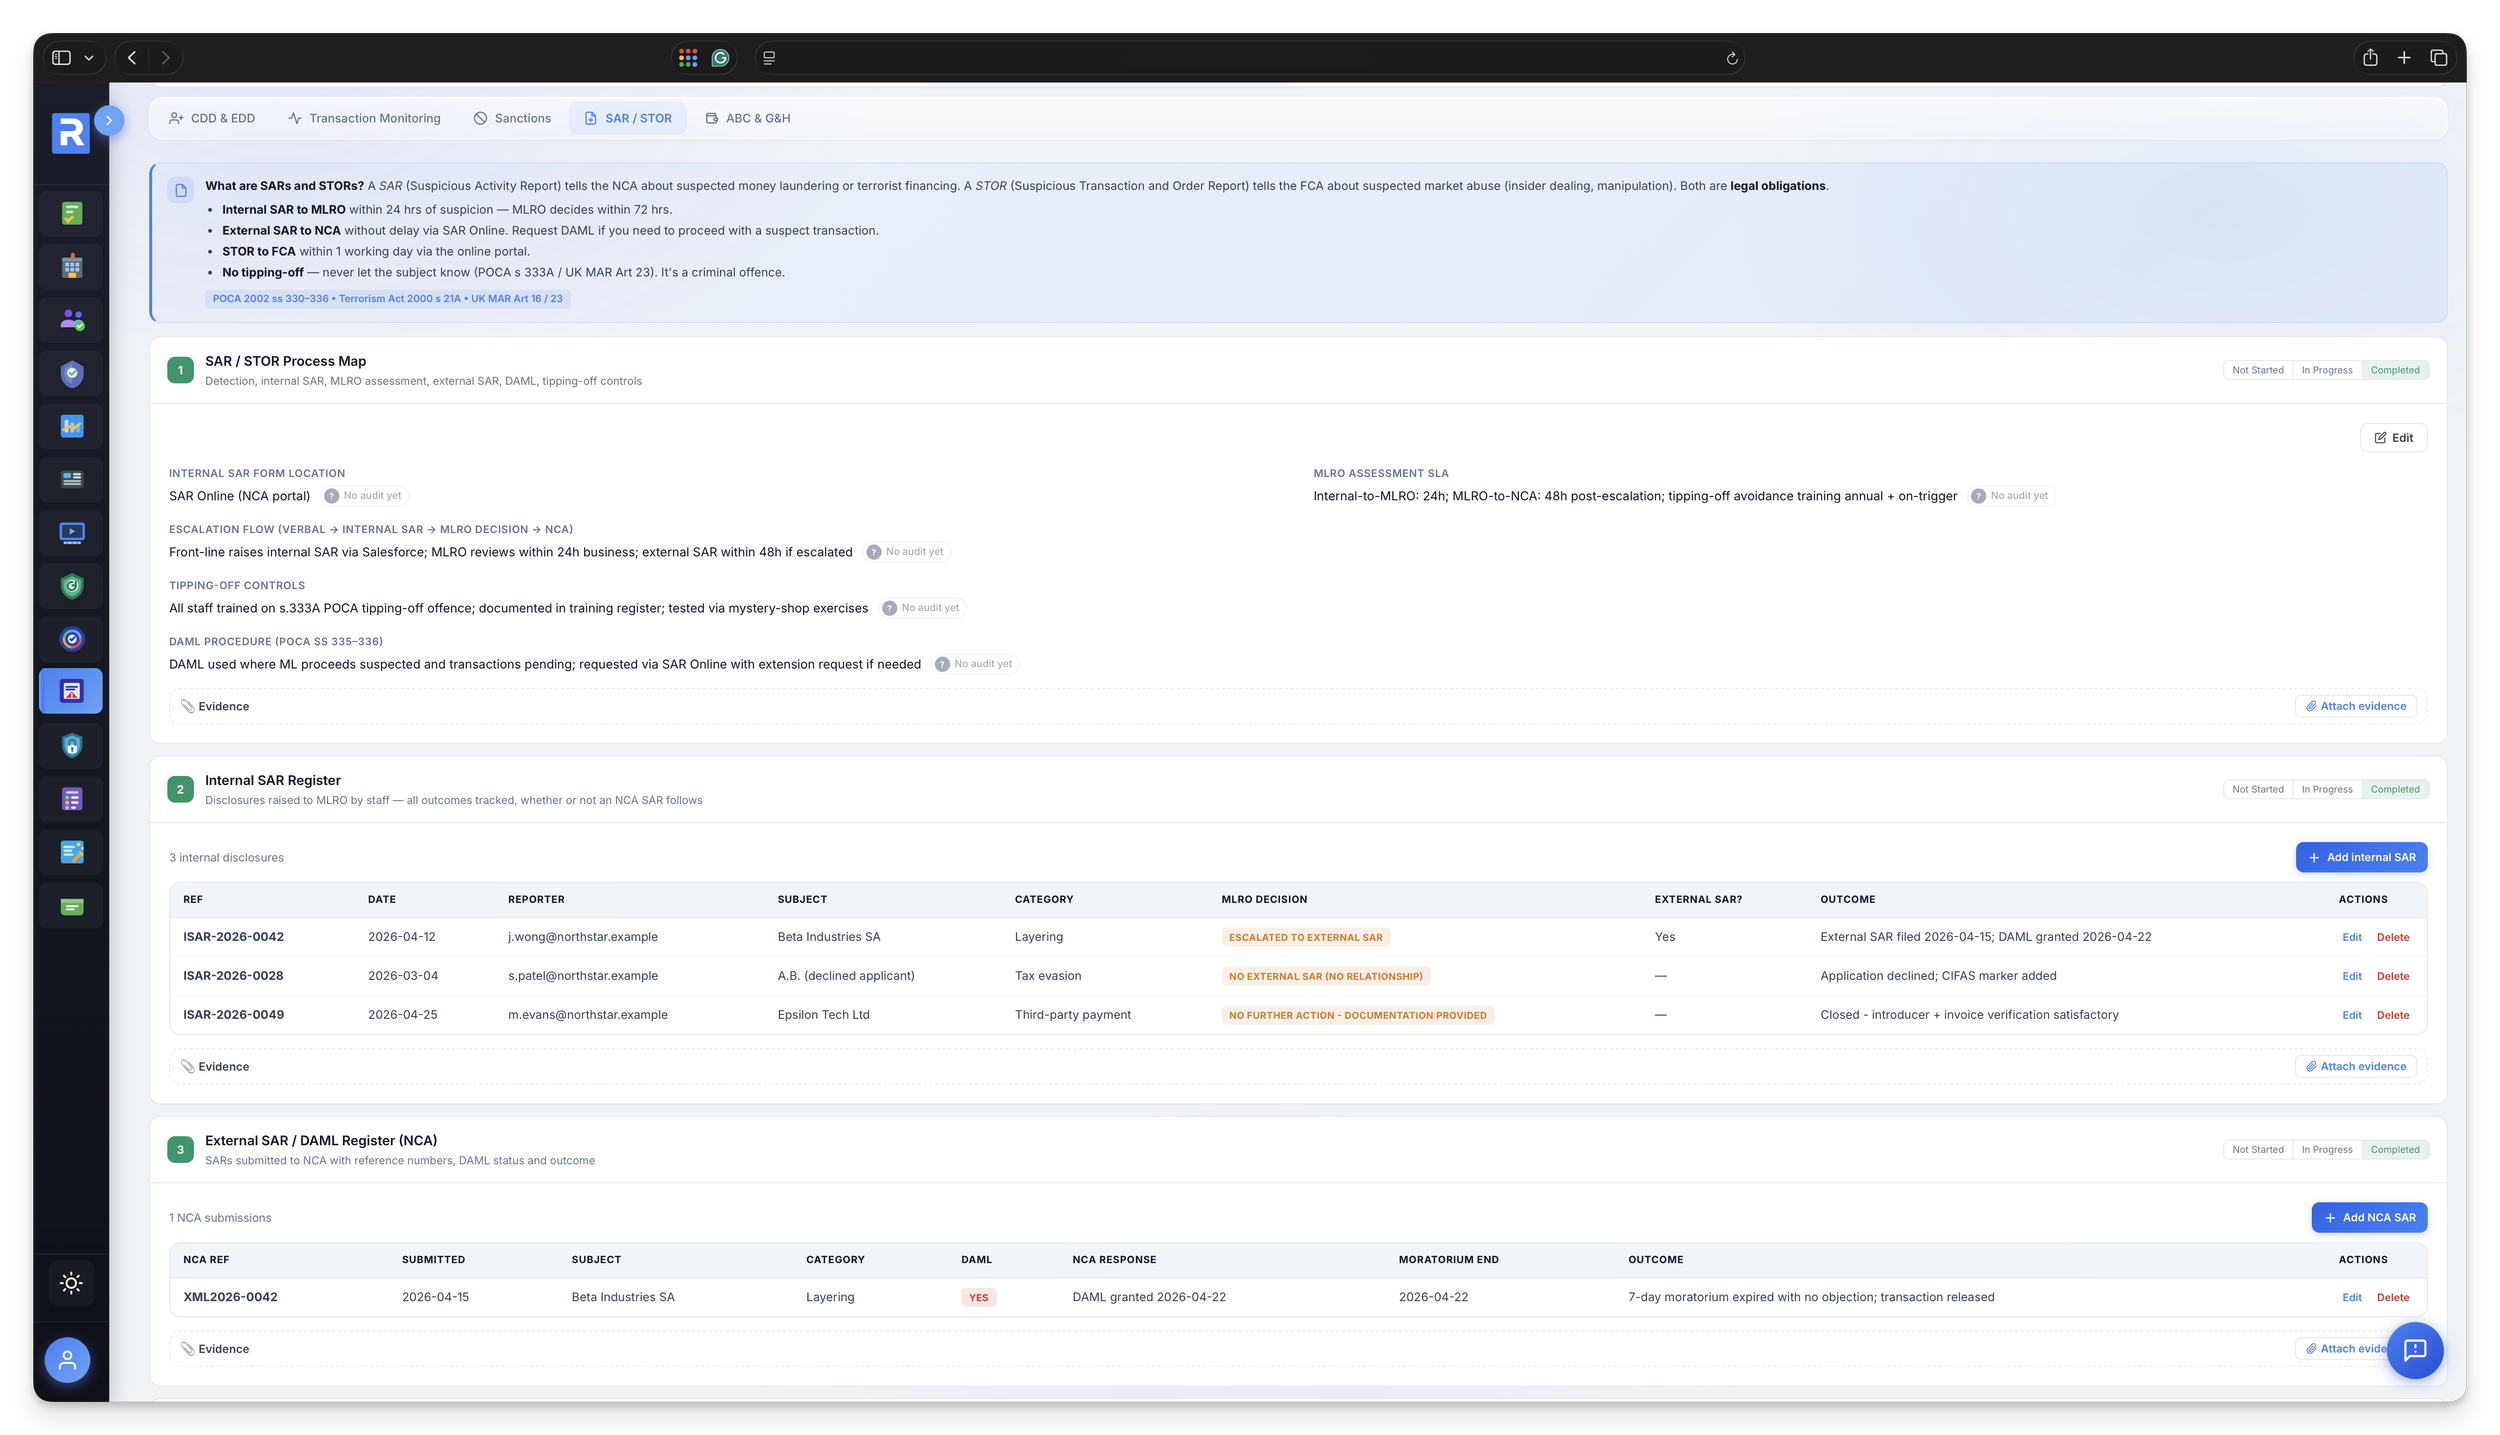The height and width of the screenshot is (1435, 2500).
Task: Open the blue note-with-pencil sidebar icon
Action: pyautogui.click(x=71, y=852)
